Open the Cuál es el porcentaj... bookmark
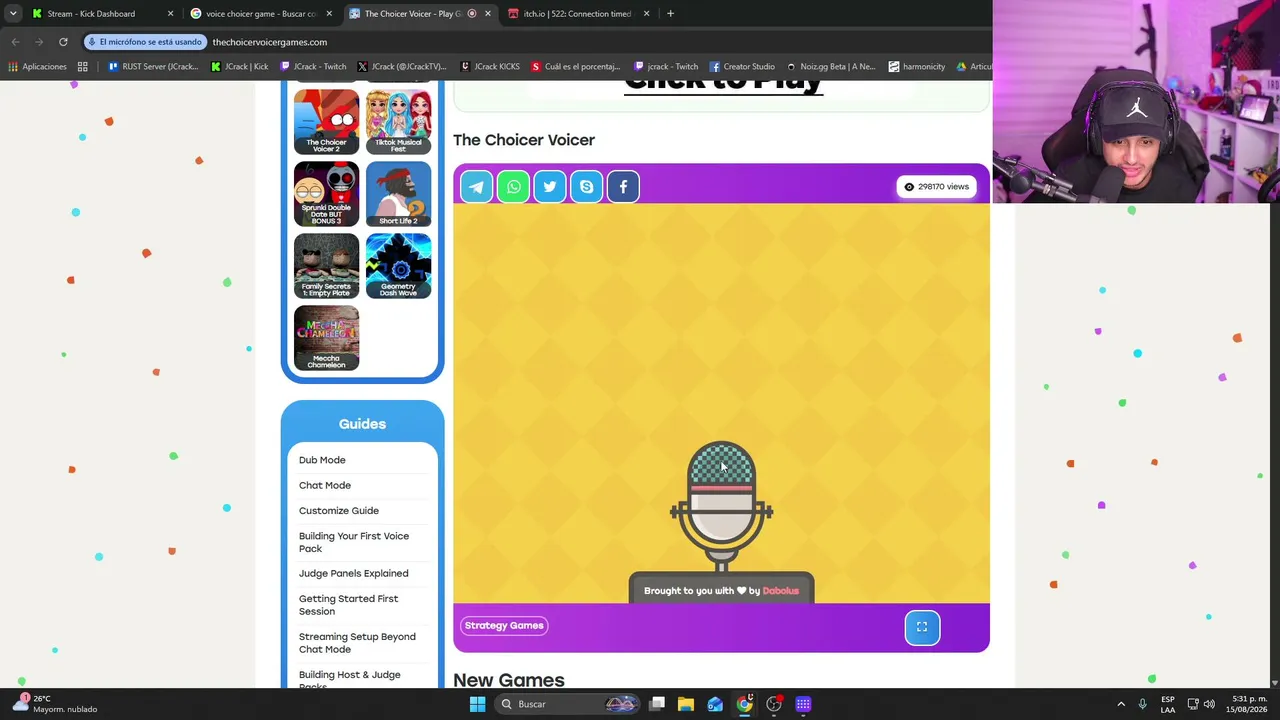Viewport: 1280px width, 720px height. (x=576, y=67)
